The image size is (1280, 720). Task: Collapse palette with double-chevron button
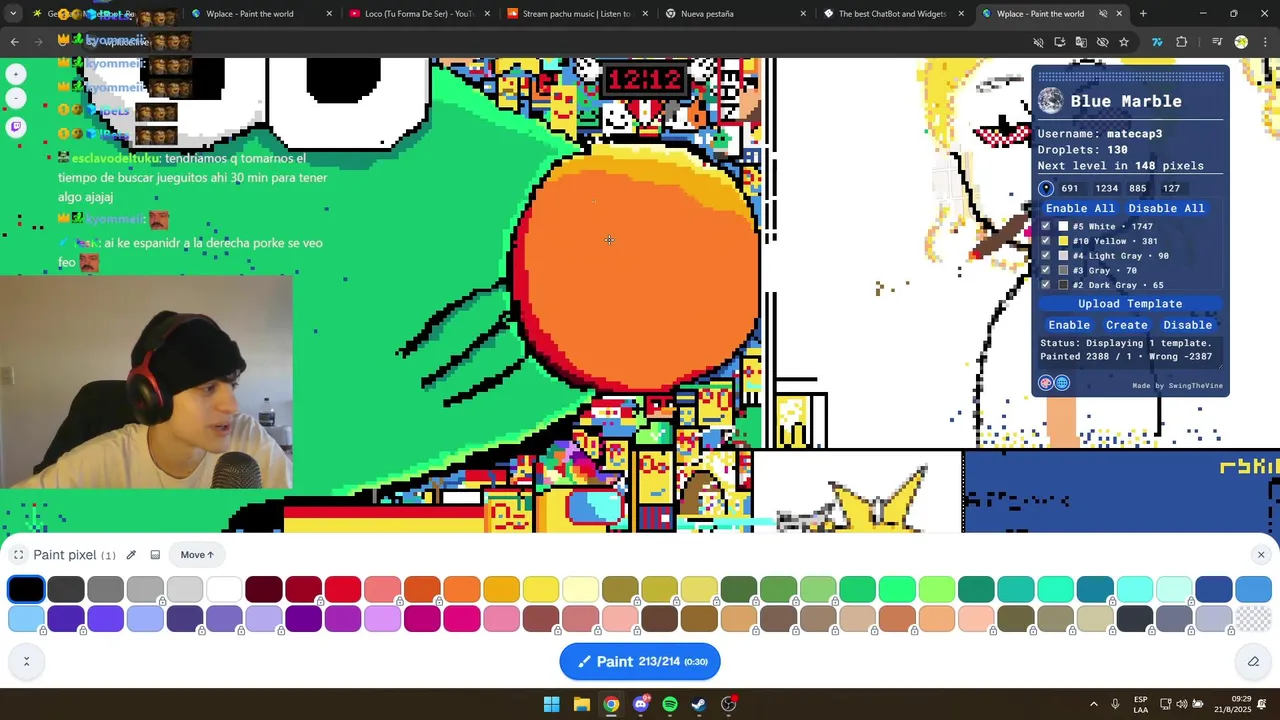click(26, 661)
